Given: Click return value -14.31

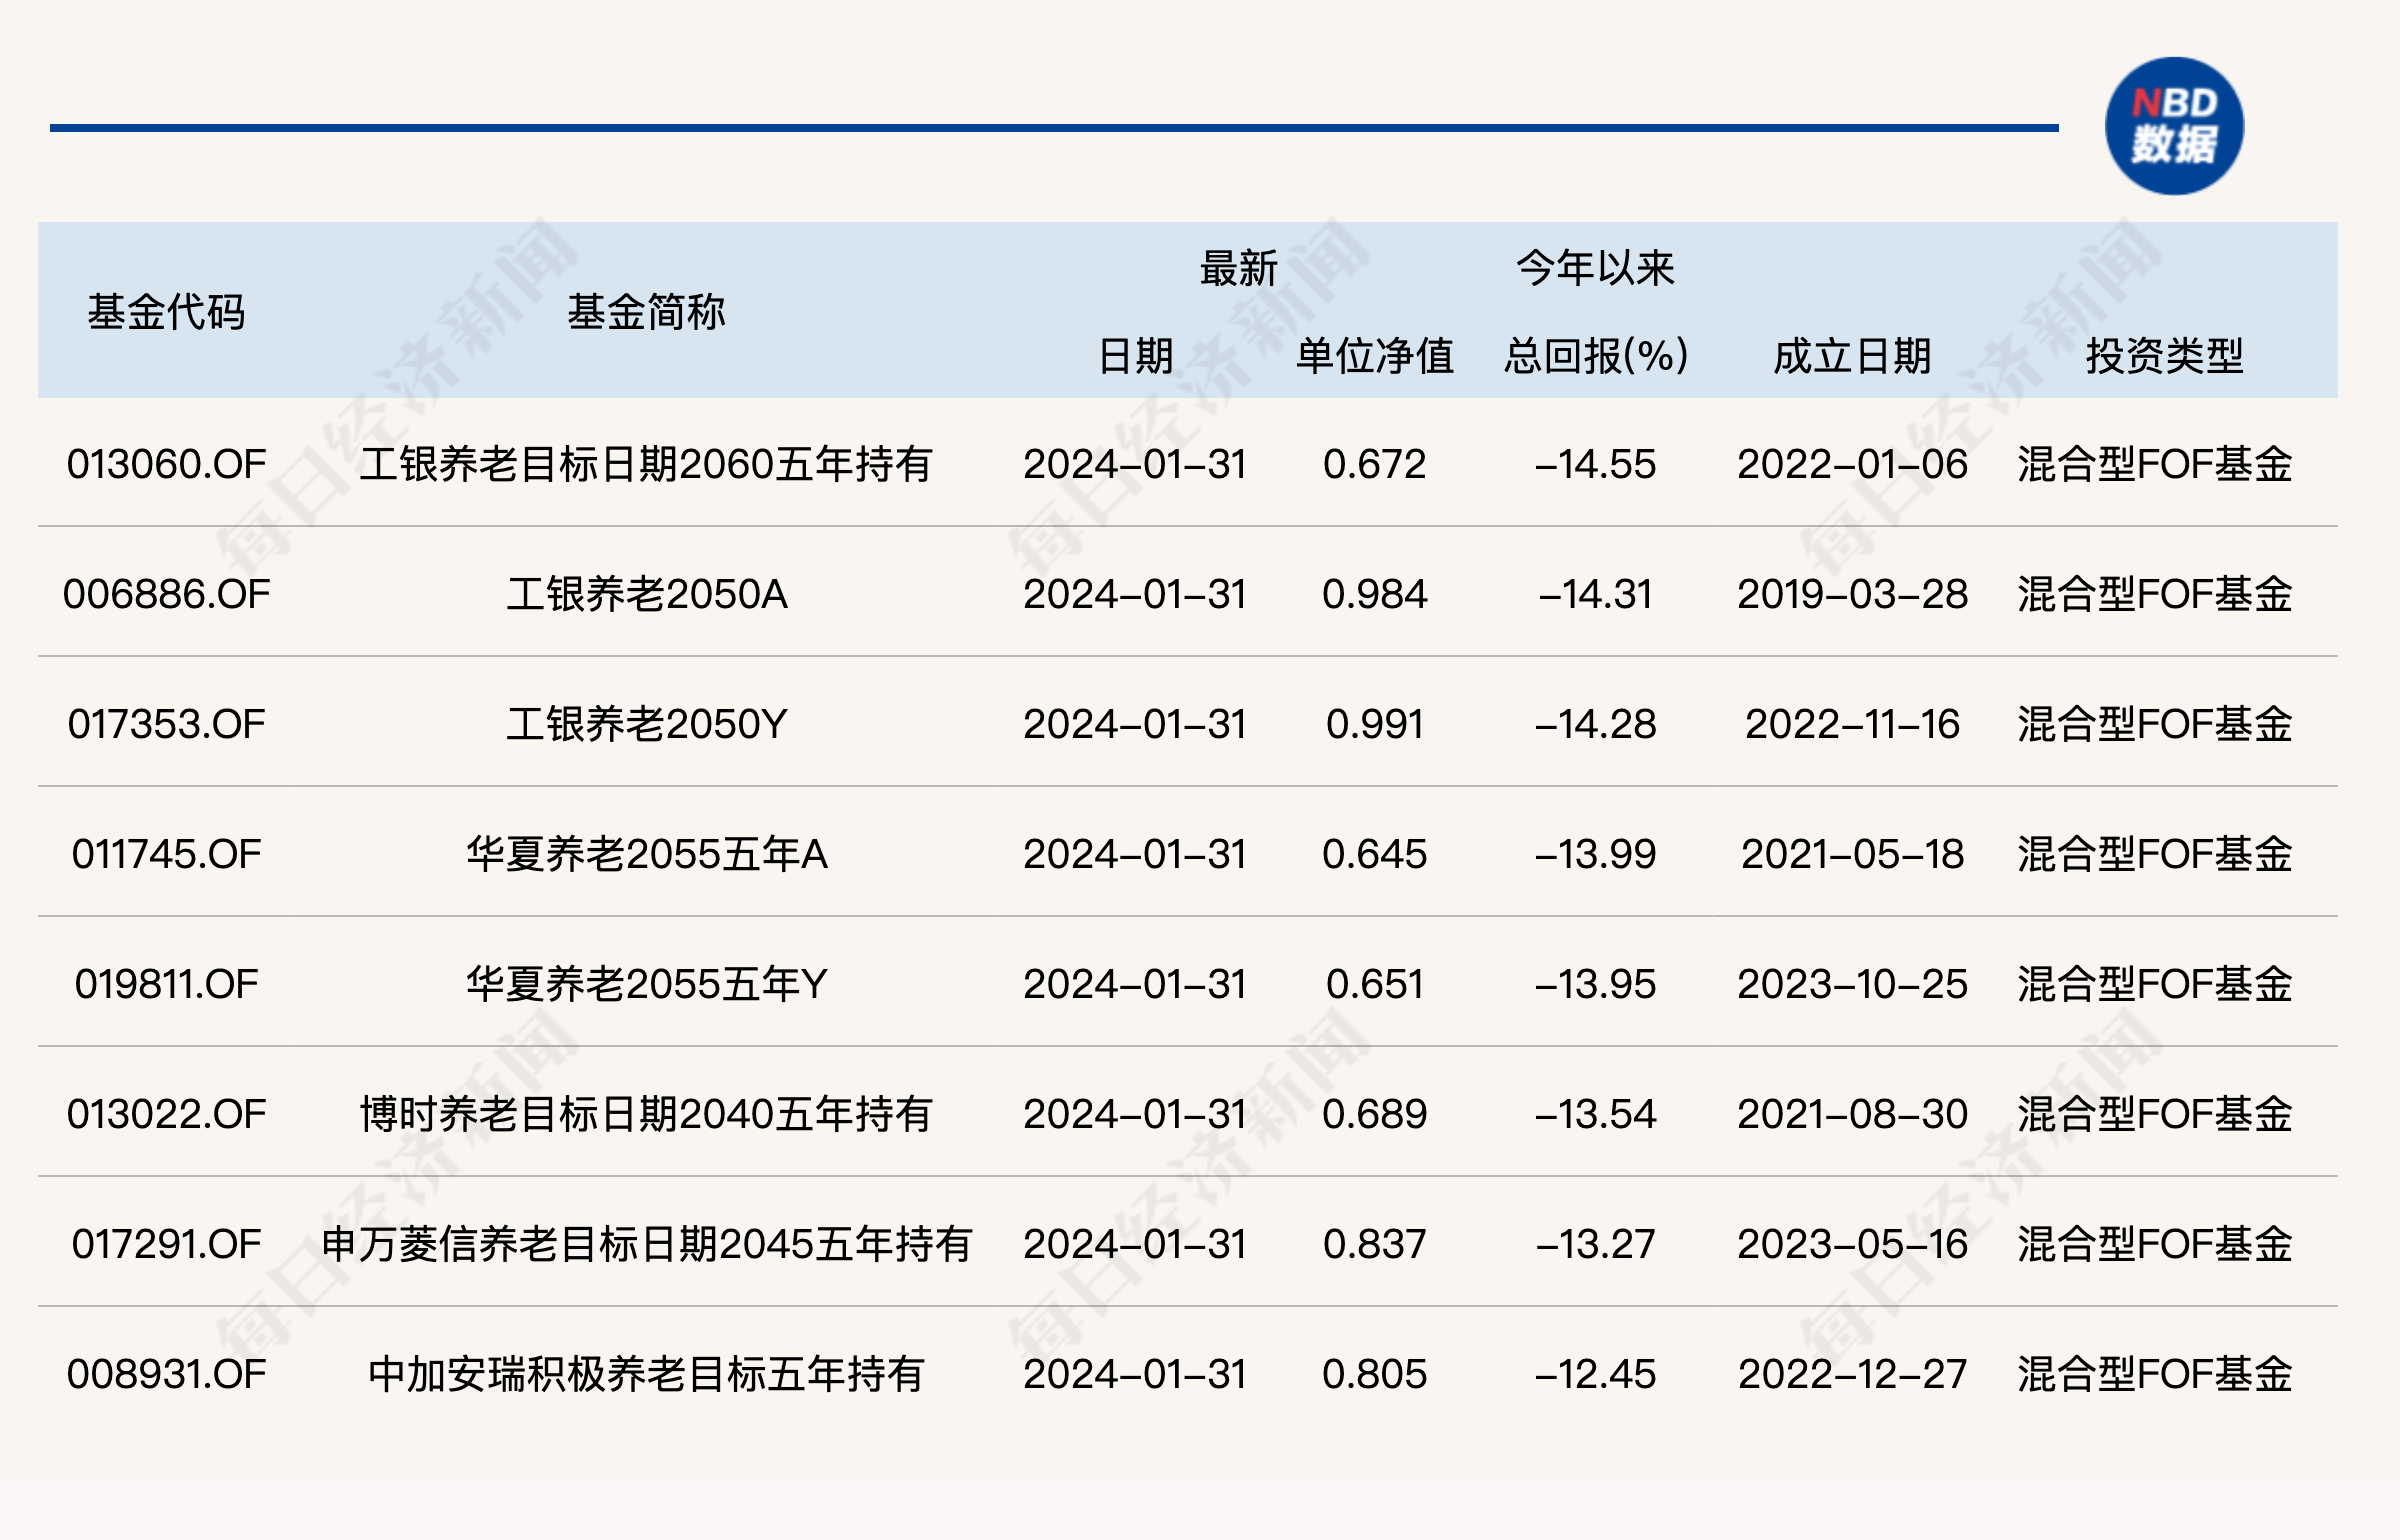Looking at the screenshot, I should click(x=1596, y=594).
